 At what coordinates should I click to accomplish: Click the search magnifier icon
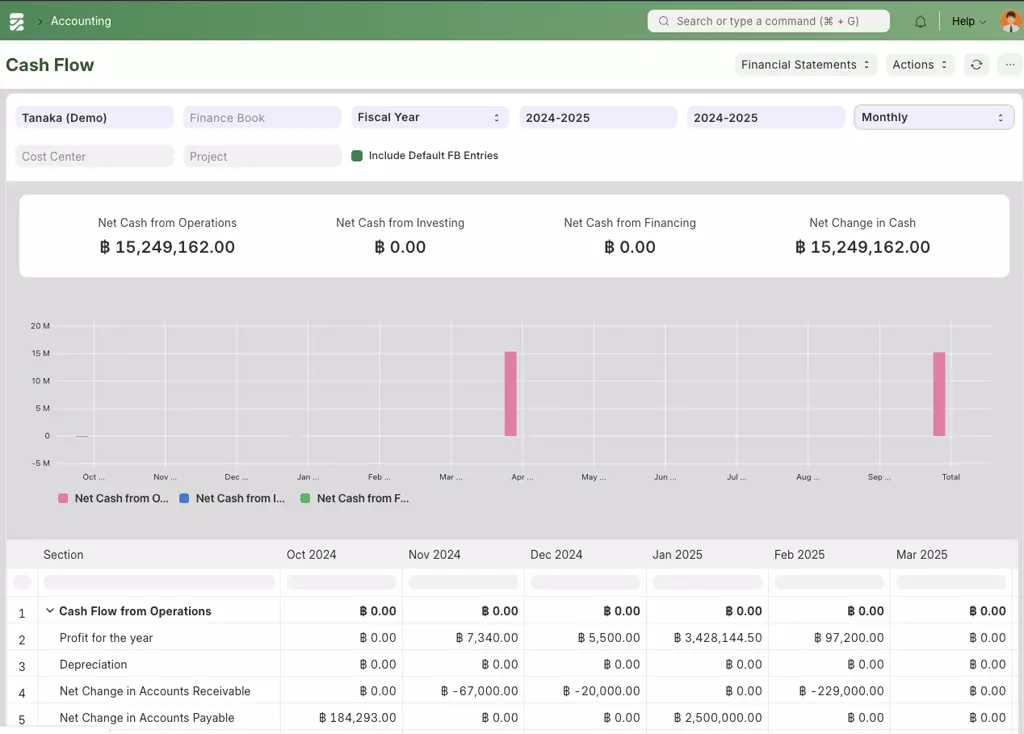pyautogui.click(x=664, y=21)
